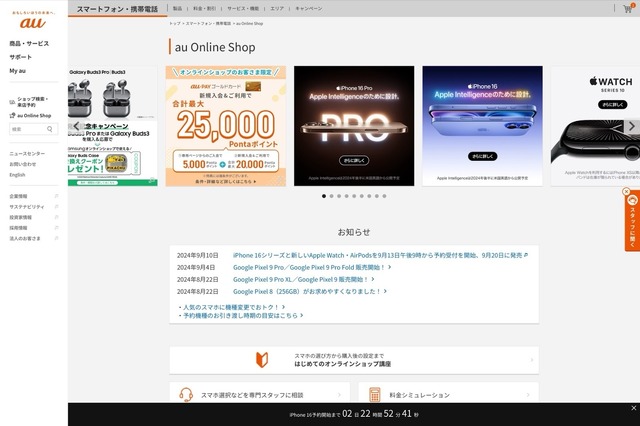Click the arrow after 人気のスマホに機種変更でおトク
Screen dimensions: 640x426
[284, 307]
